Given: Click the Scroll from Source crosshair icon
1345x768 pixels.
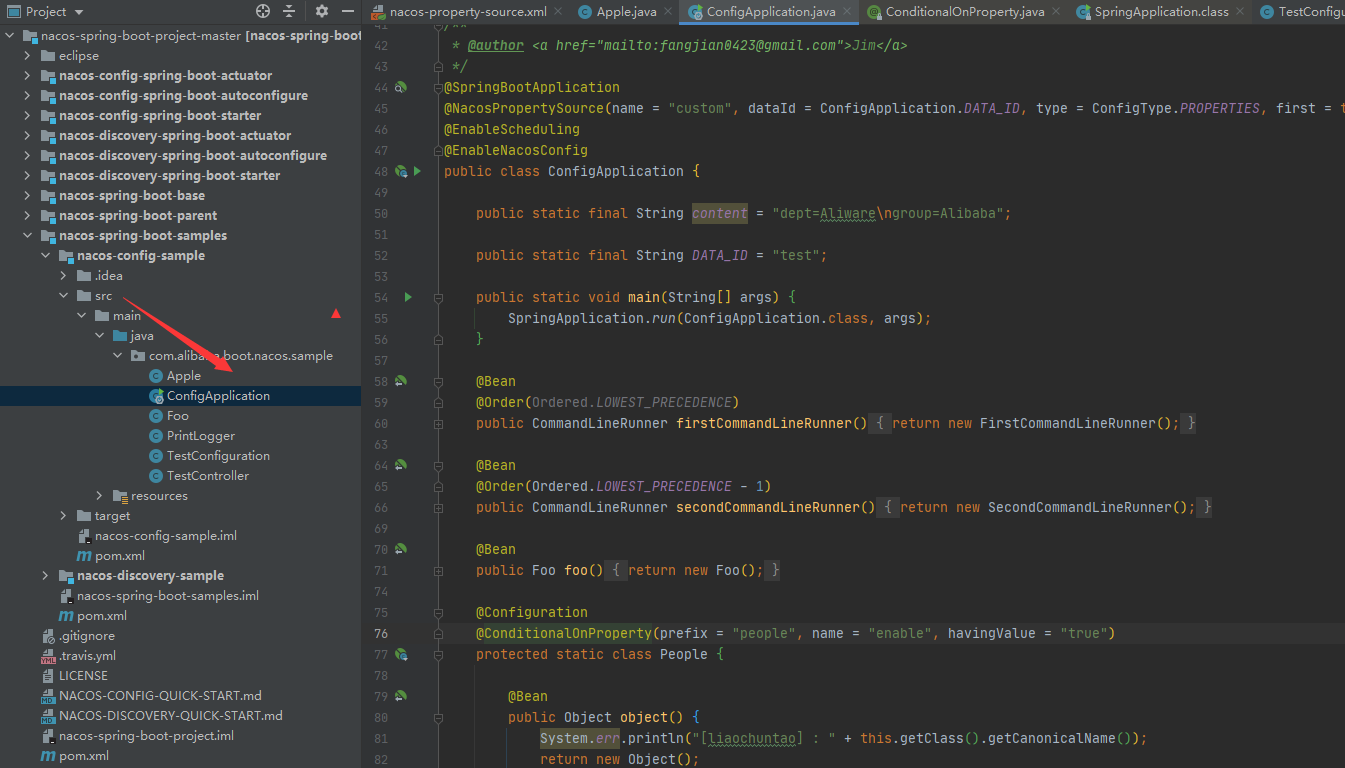Looking at the screenshot, I should (x=262, y=10).
